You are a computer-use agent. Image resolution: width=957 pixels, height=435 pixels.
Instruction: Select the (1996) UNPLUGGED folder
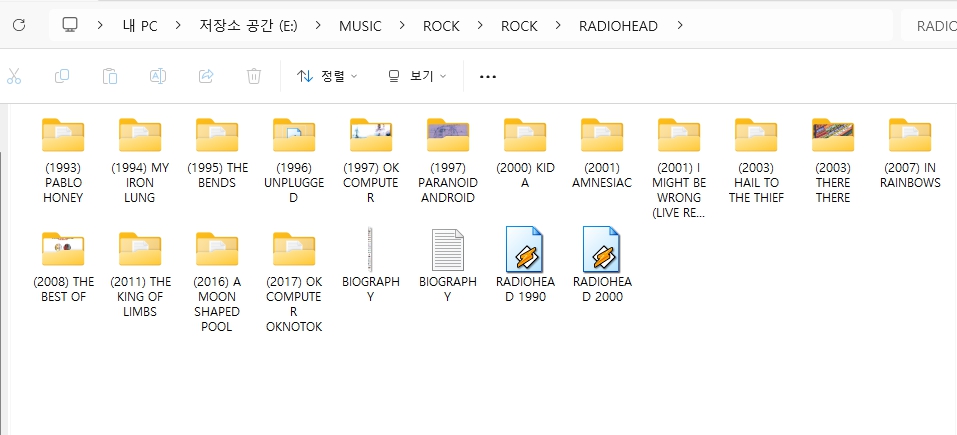tap(294, 162)
